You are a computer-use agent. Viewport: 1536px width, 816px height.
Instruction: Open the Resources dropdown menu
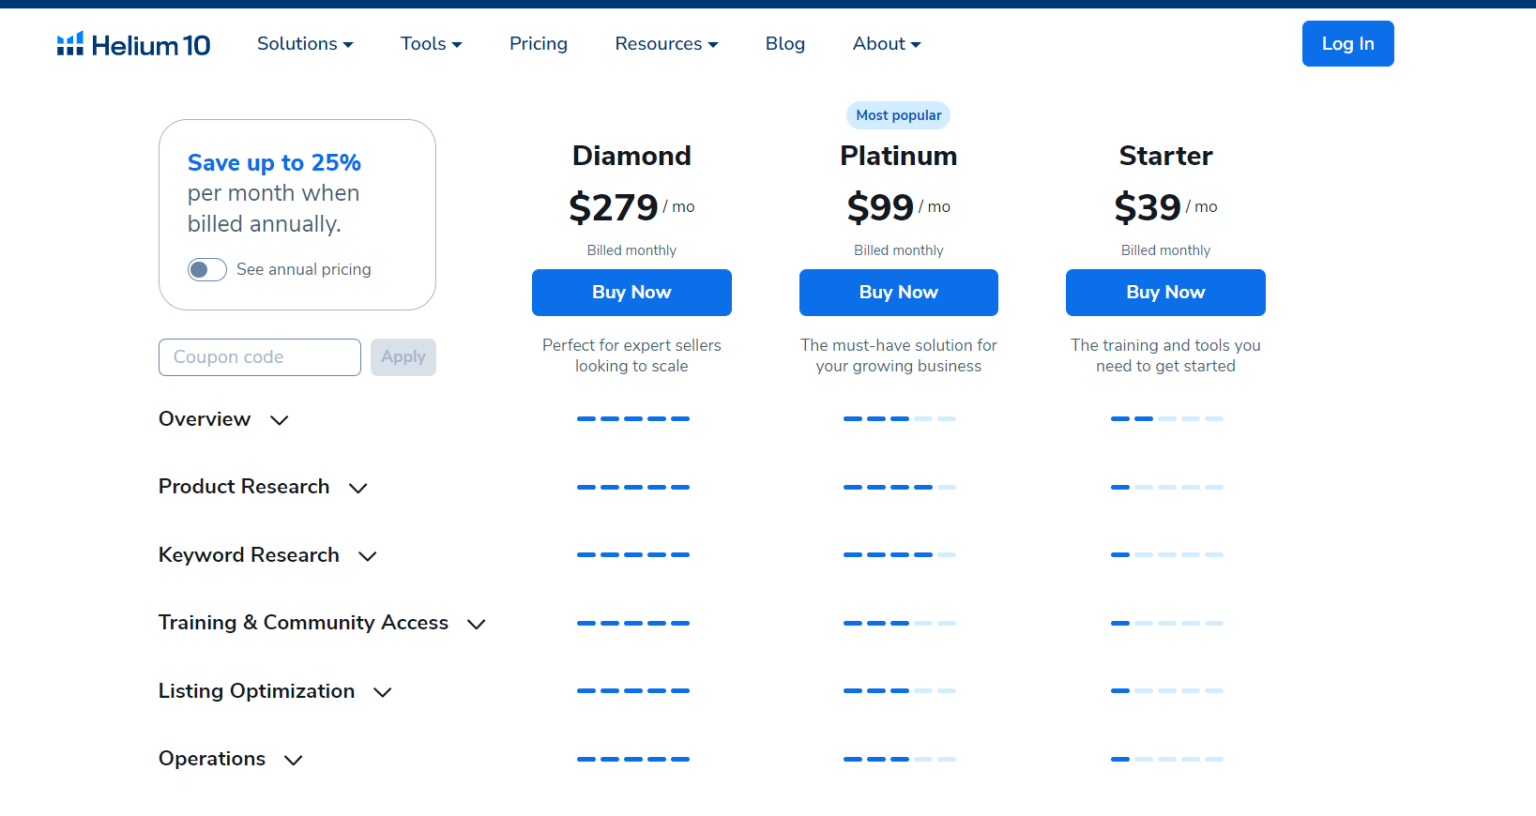[x=666, y=43]
